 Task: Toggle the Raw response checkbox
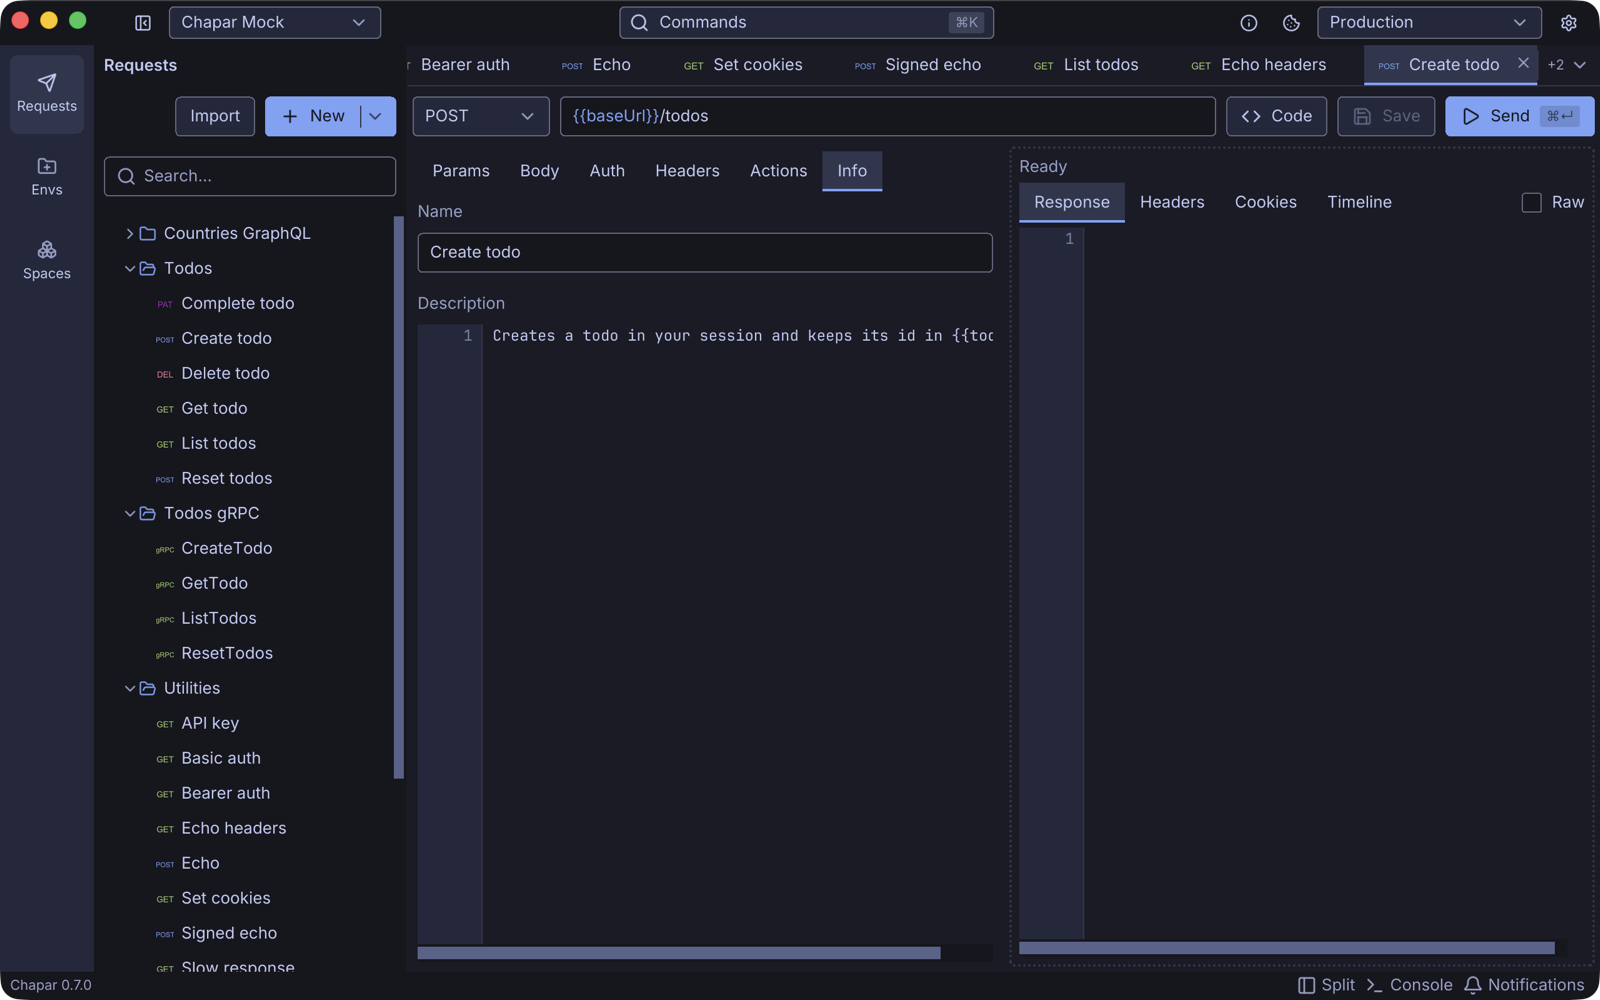tap(1531, 202)
